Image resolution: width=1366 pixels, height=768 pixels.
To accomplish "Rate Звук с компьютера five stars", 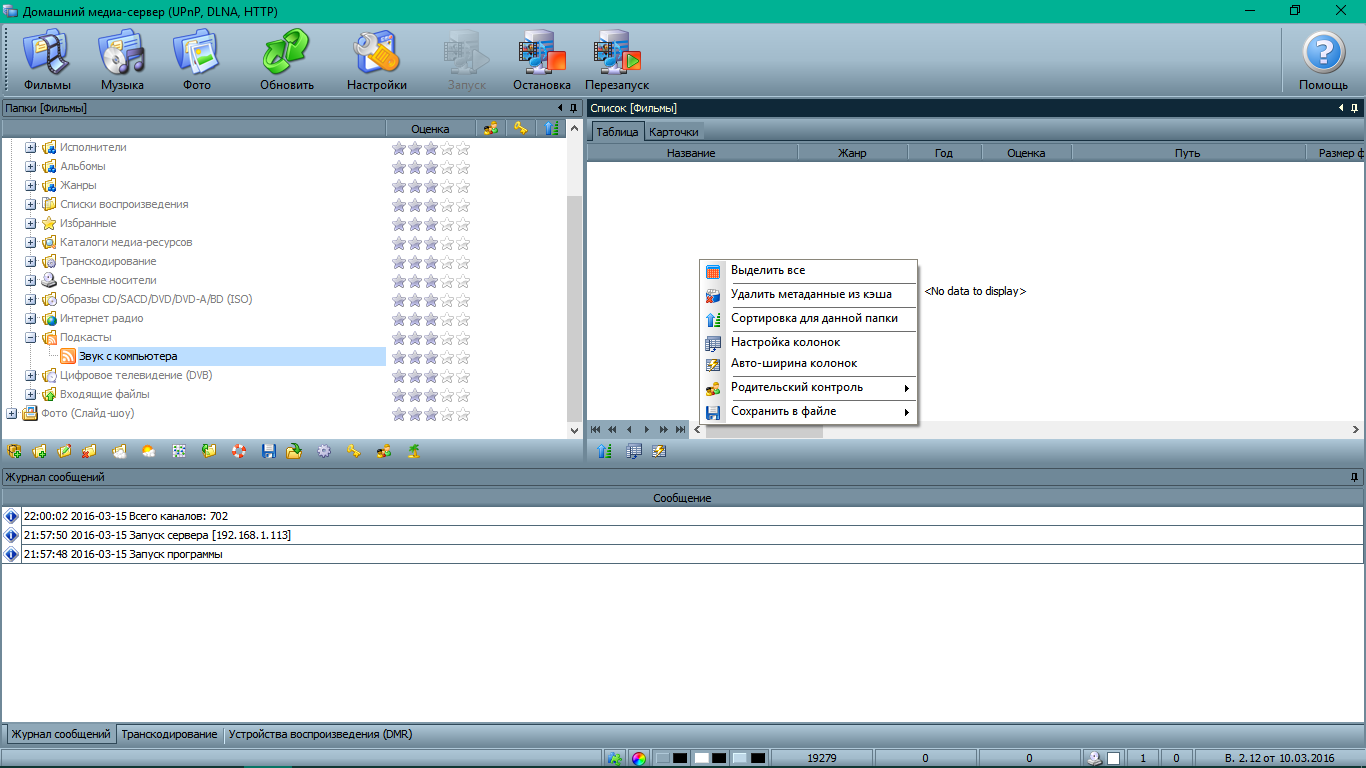I will tap(463, 357).
